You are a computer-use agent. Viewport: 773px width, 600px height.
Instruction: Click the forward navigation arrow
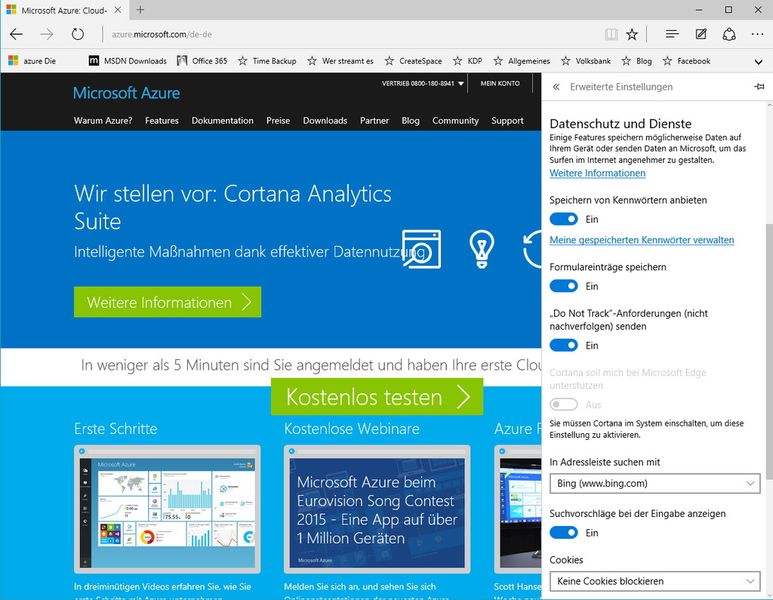point(47,34)
